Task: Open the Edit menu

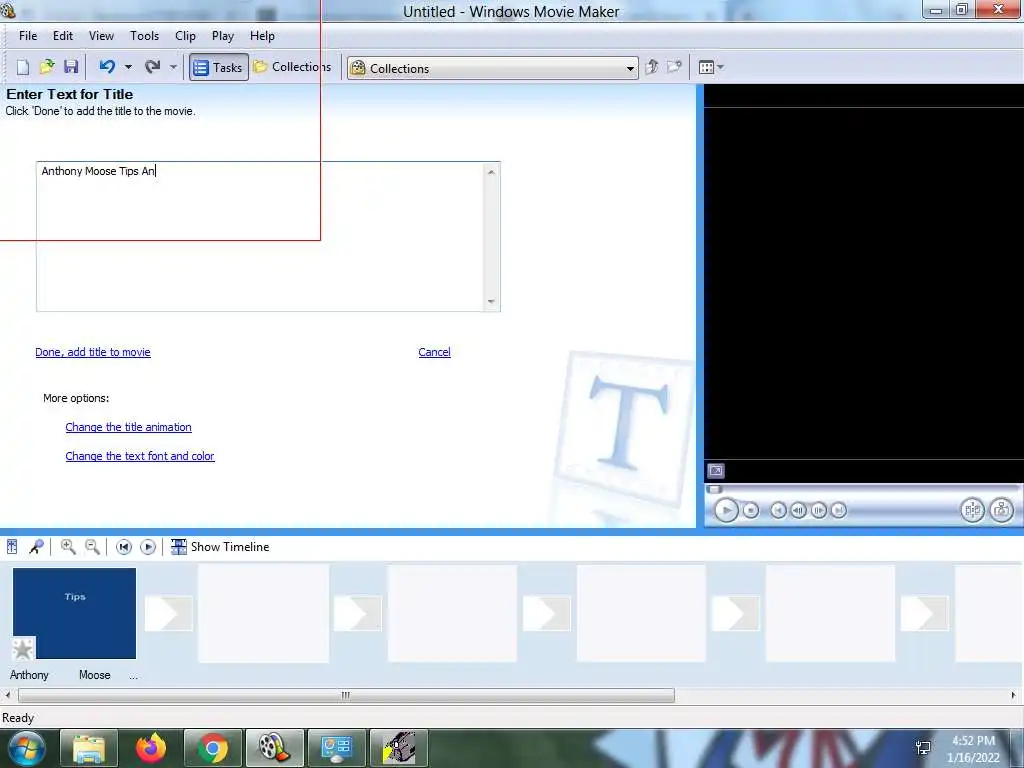Action: point(63,36)
